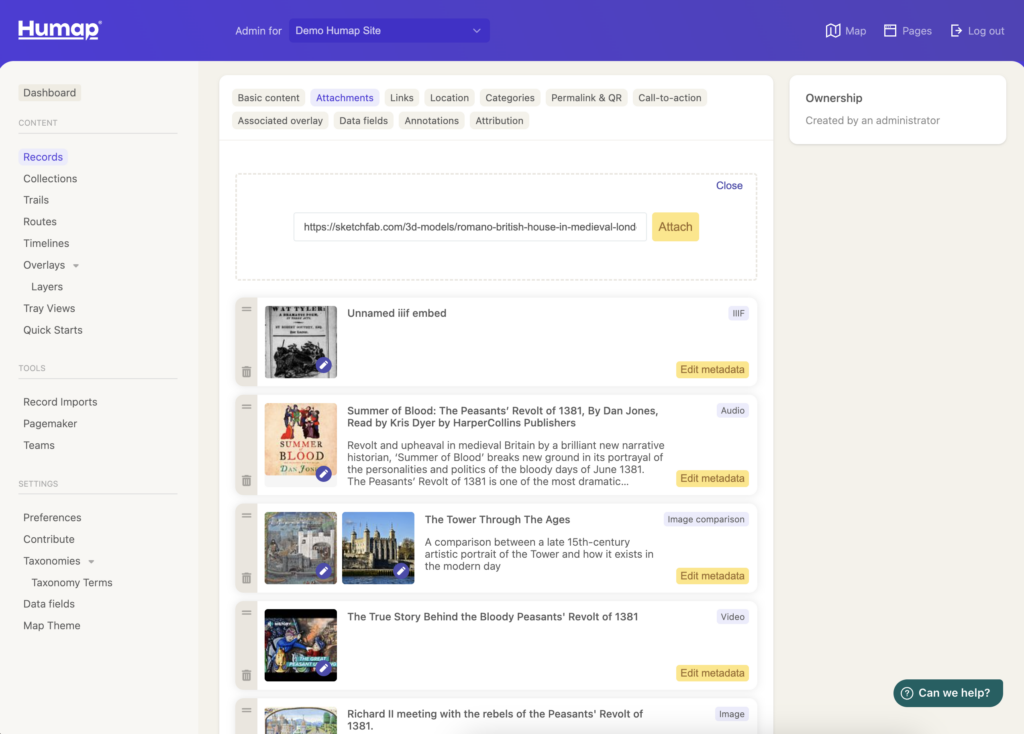Edit the Summer of Blood thumbnail image
The width and height of the screenshot is (1024, 734).
[323, 474]
